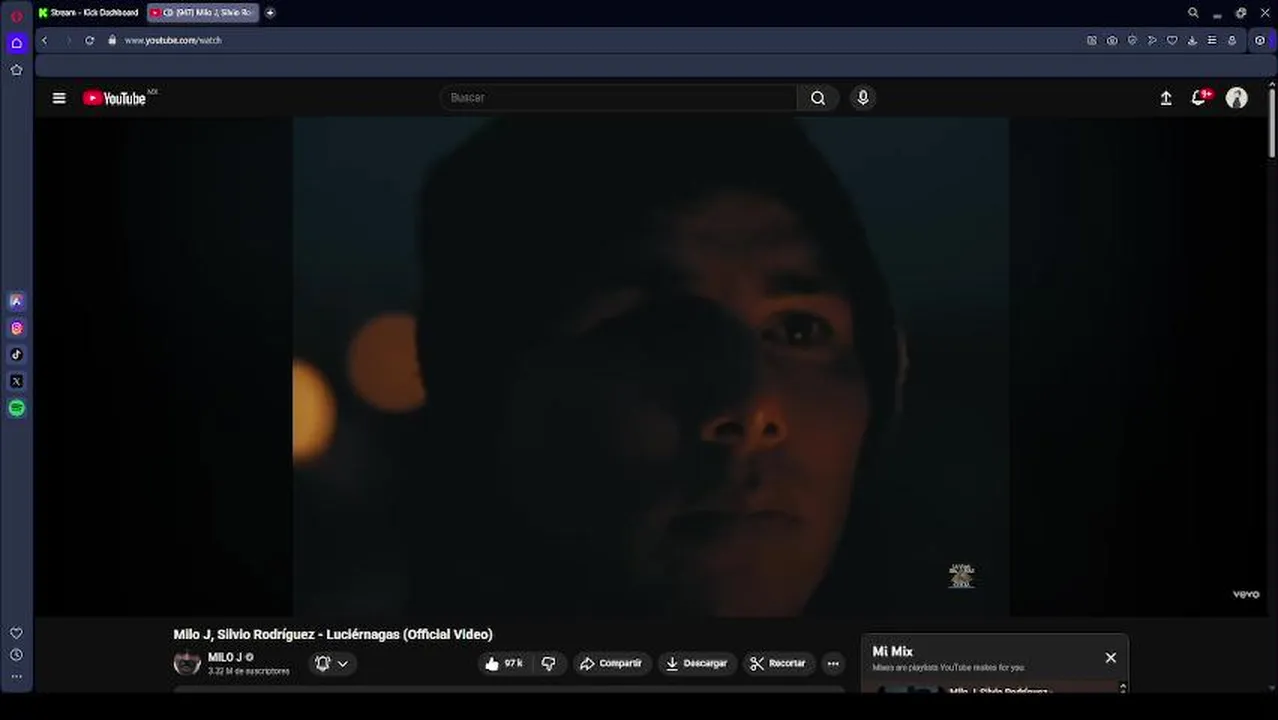Expand the notification bell preference dropdown
The width and height of the screenshot is (1278, 720).
click(332, 663)
